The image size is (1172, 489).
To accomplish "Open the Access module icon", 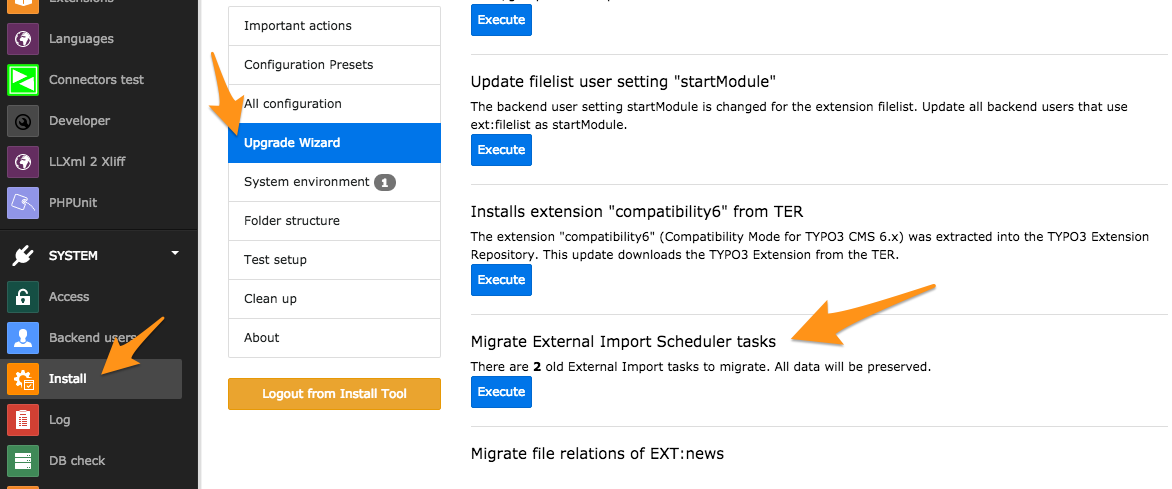I will [22, 297].
